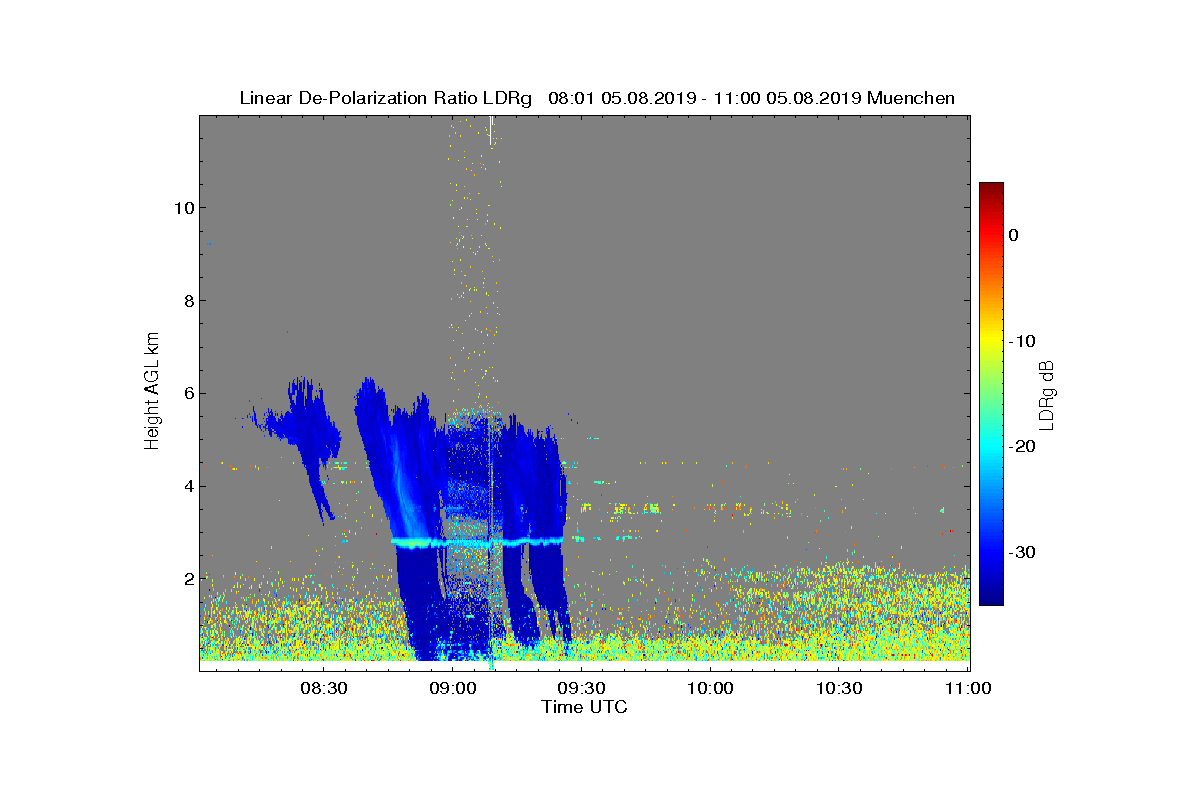The image size is (1200, 800).
Task: Click the height tick label 2
Action: click(187, 579)
